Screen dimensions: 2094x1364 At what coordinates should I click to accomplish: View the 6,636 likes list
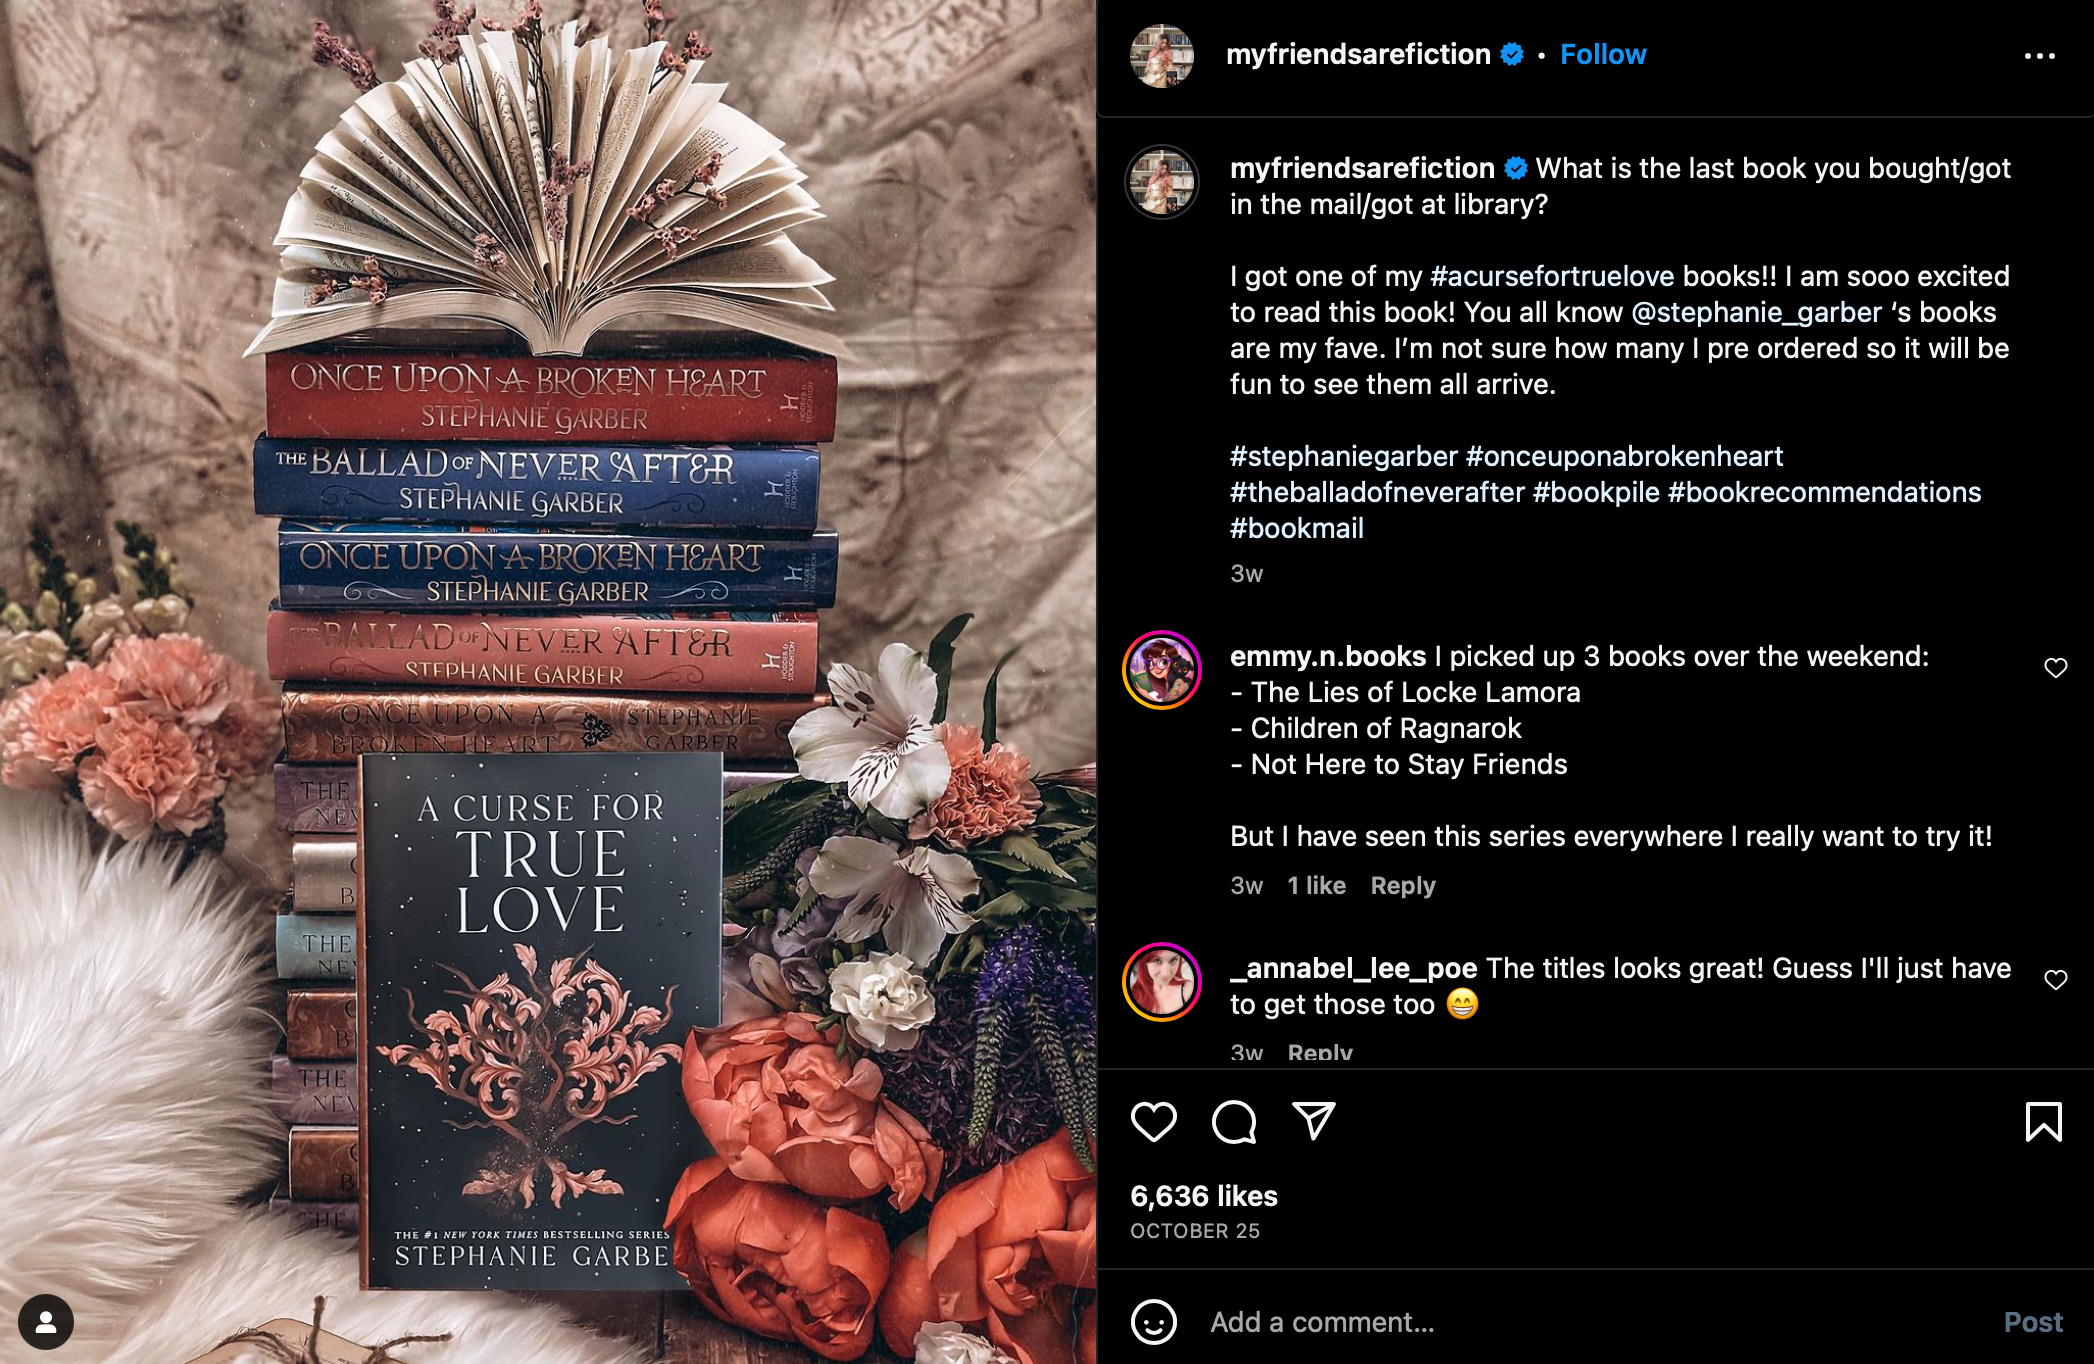pyautogui.click(x=1204, y=1196)
